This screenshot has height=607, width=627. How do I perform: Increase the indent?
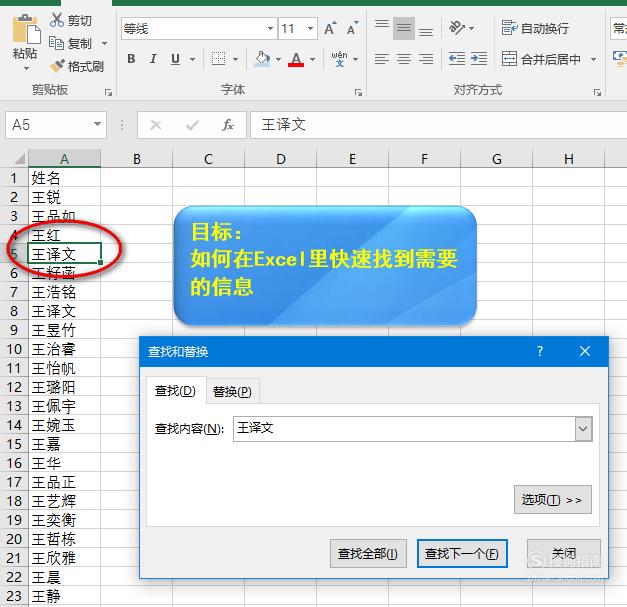(479, 59)
